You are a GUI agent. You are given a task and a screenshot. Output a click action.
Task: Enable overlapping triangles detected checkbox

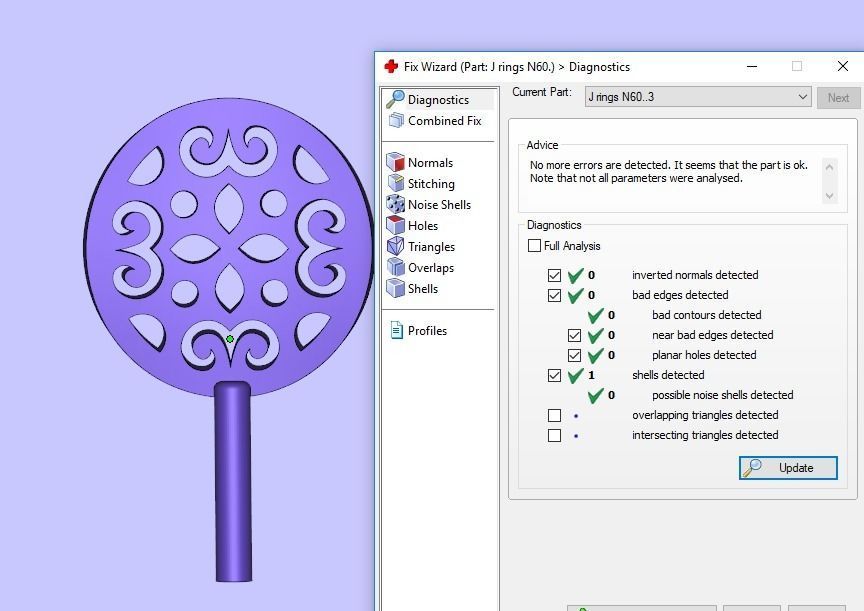pyautogui.click(x=554, y=415)
